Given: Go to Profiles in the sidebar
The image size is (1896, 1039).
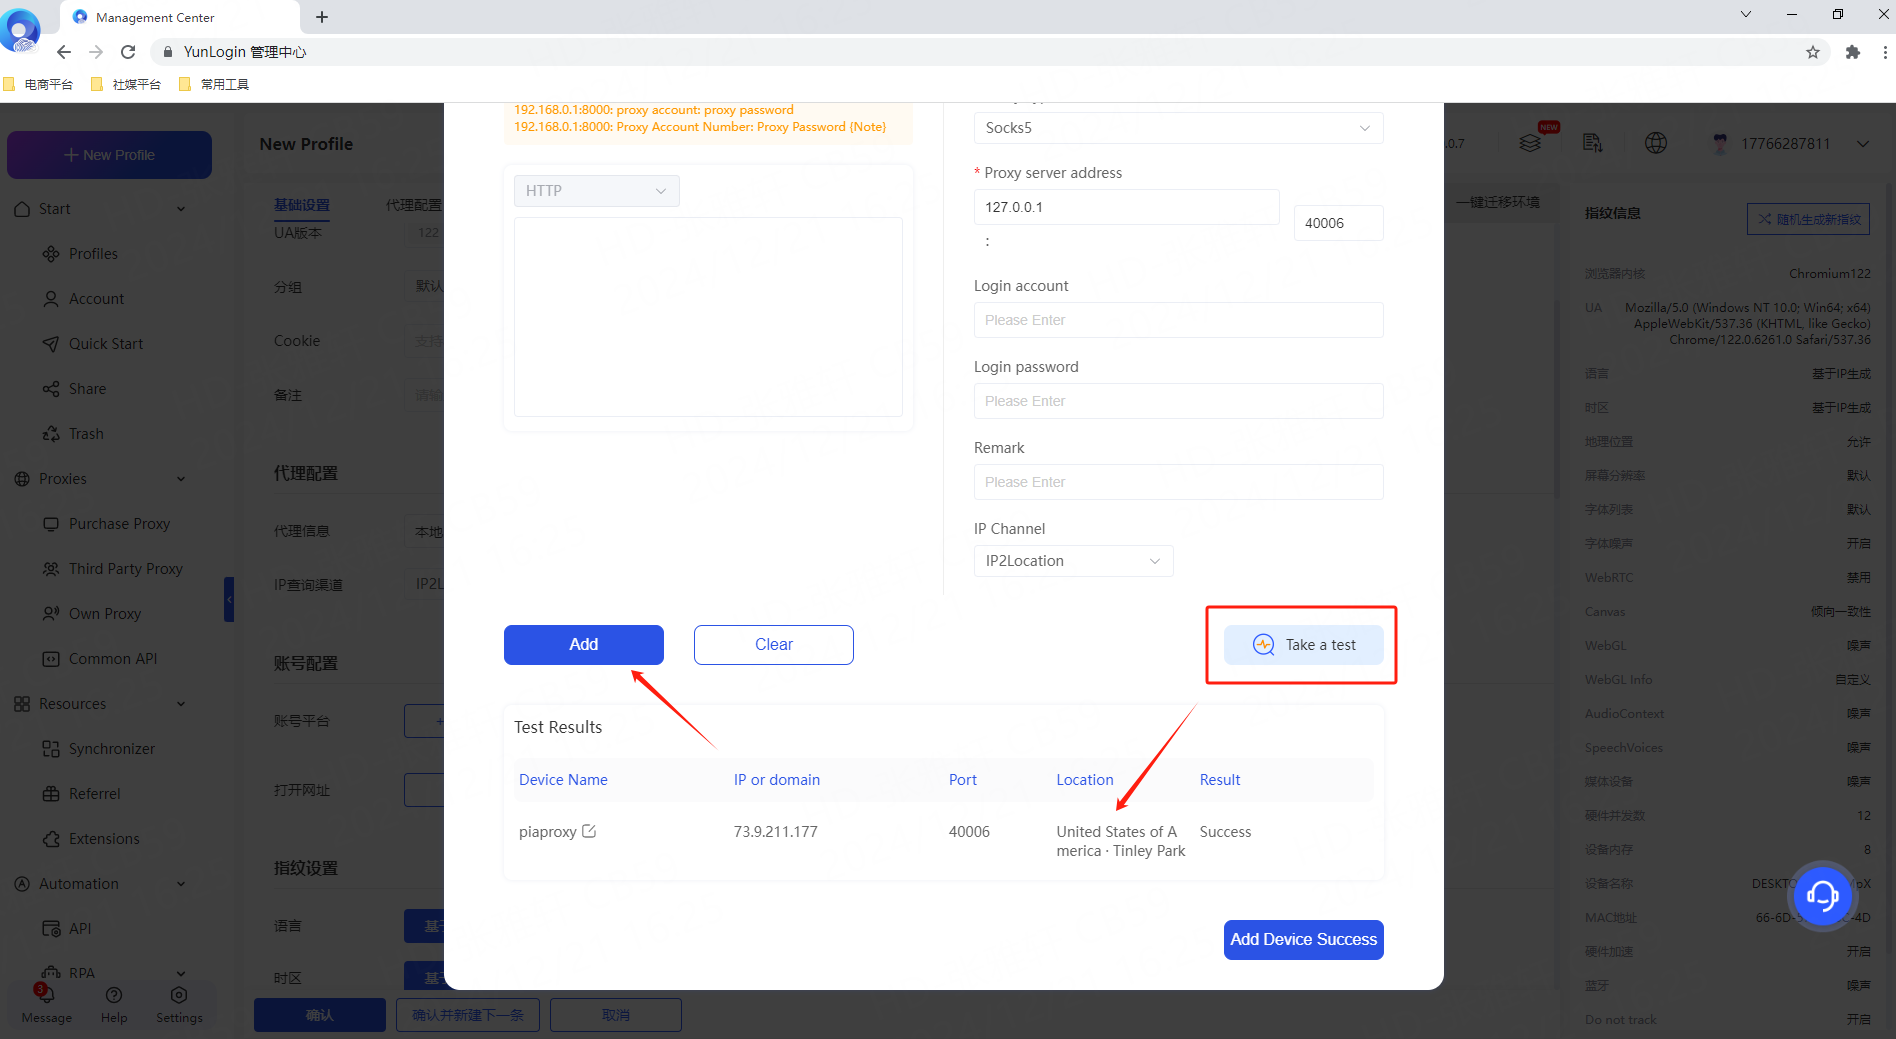Looking at the screenshot, I should (93, 254).
